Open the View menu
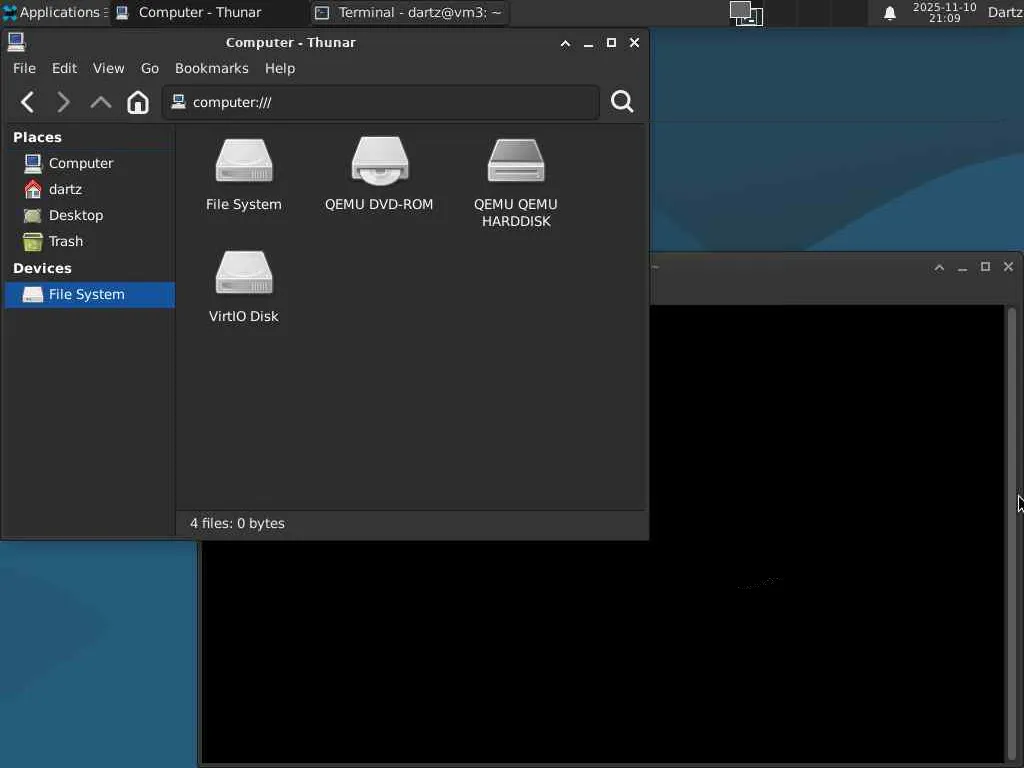Viewport: 1024px width, 768px height. (108, 68)
